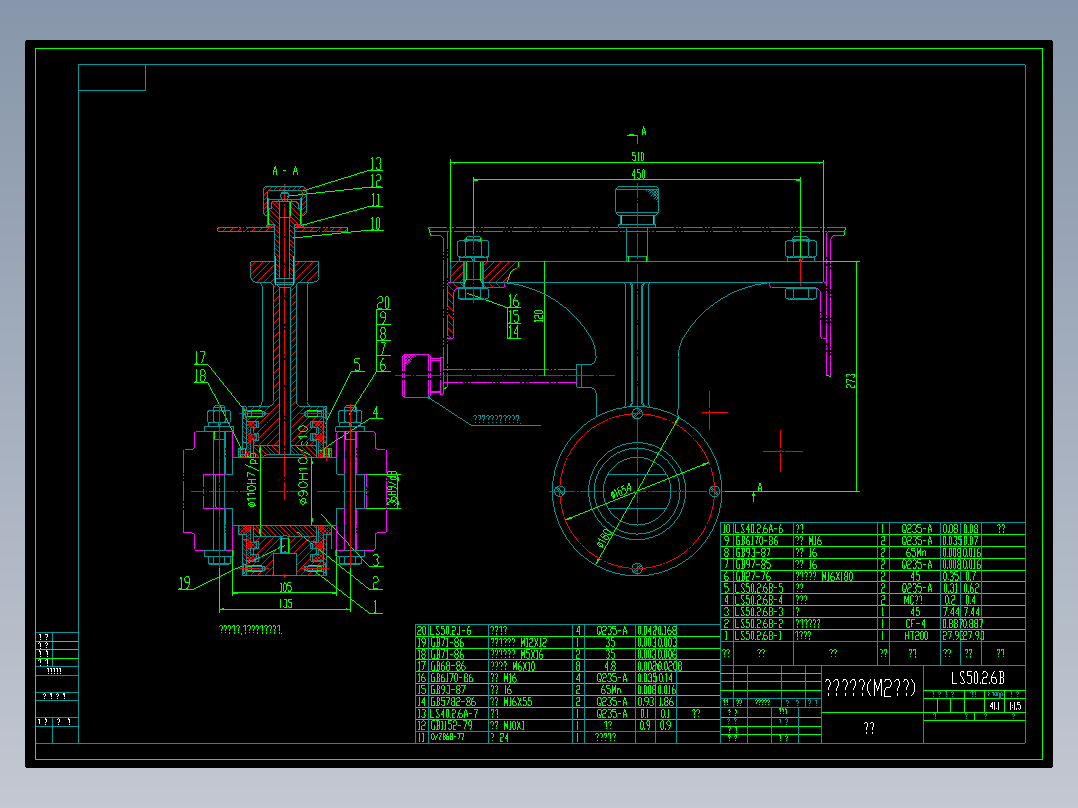1078x808 pixels.
Task: Select the '7.44' unit weight in row 3
Action: pyautogui.click(x=950, y=612)
